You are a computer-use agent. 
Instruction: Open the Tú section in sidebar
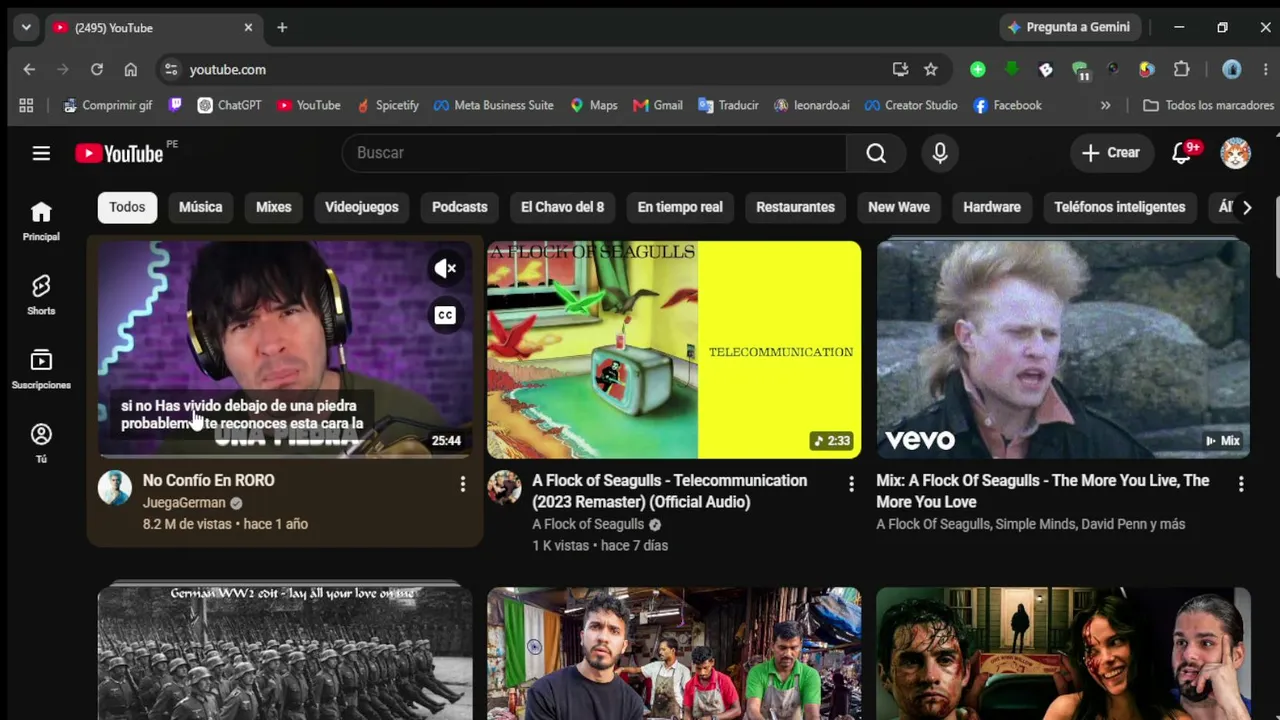point(41,443)
